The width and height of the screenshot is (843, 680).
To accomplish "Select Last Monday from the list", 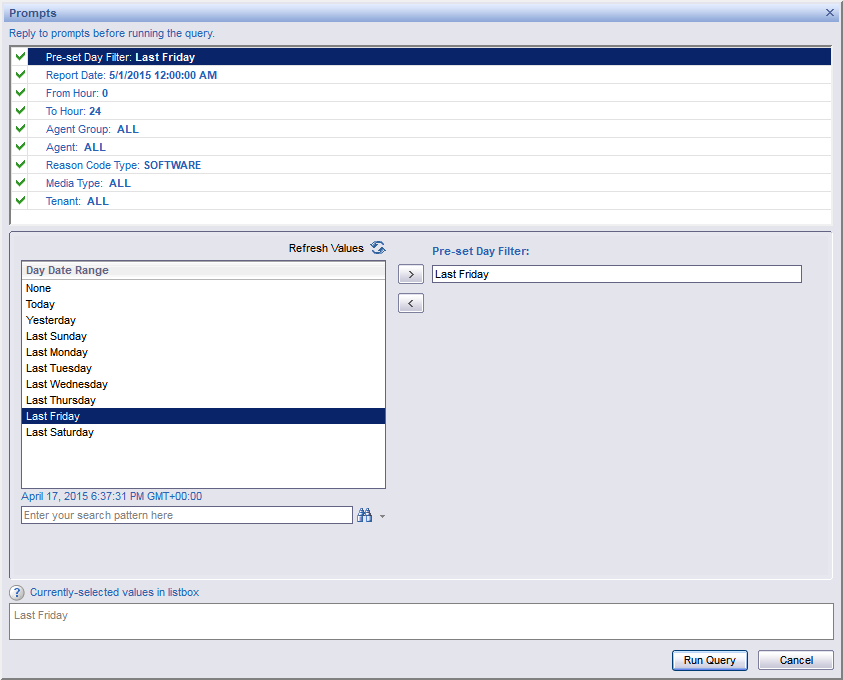I will (57, 352).
